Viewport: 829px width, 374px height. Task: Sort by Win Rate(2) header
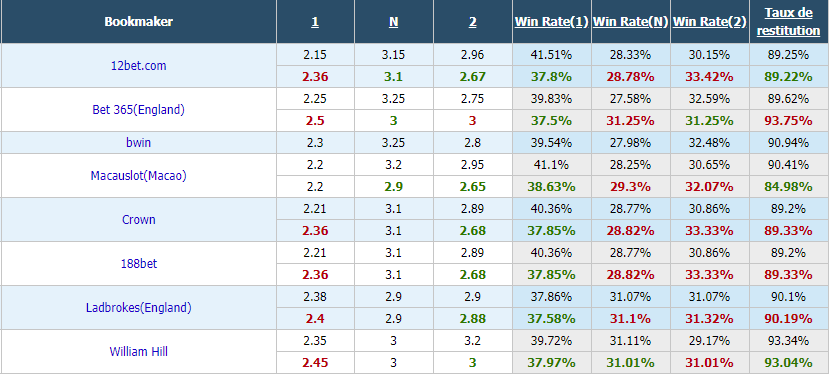pos(710,22)
